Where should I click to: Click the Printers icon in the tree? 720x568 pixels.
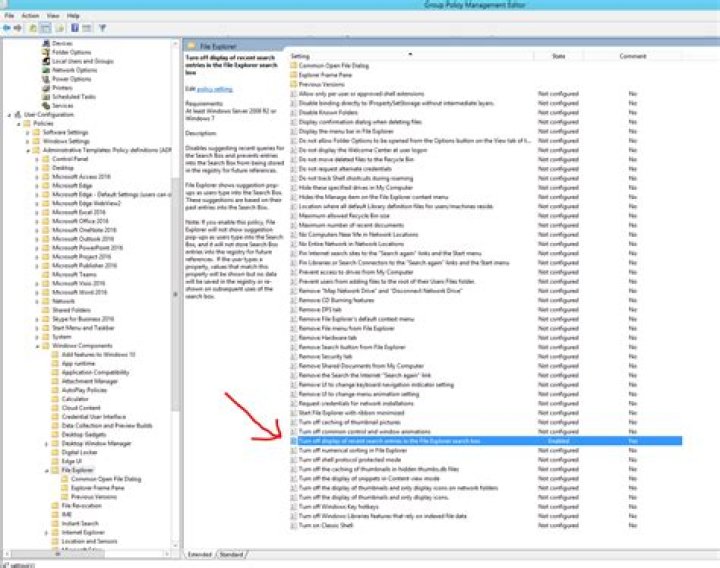[46, 88]
